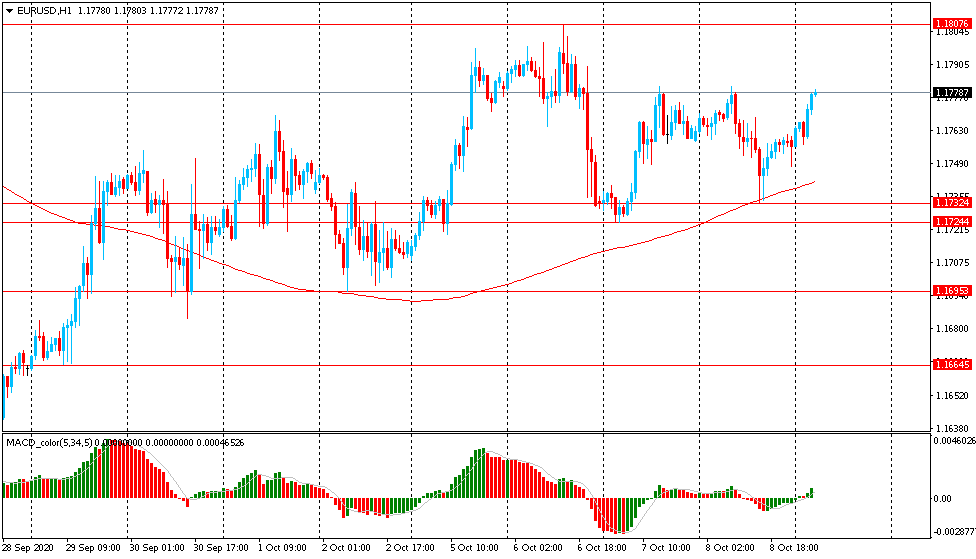Click the MACD scale value 0.00

coord(943,499)
